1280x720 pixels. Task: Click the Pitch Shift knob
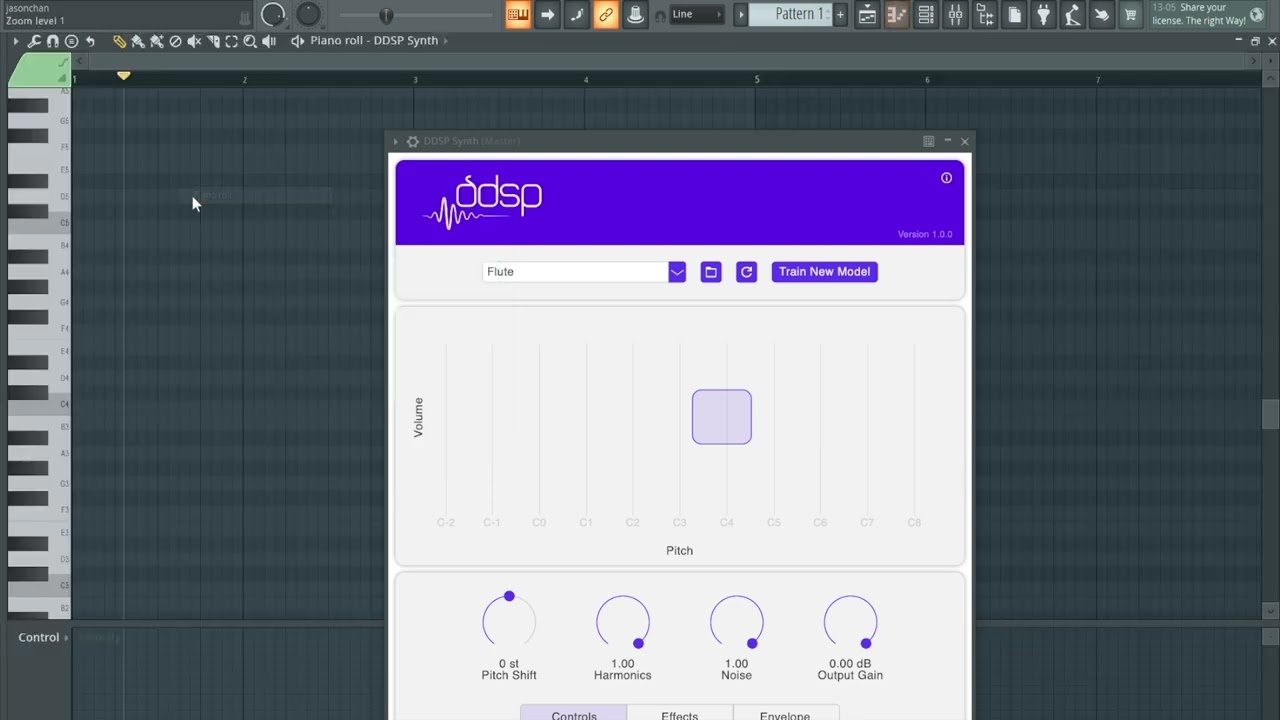pos(509,622)
